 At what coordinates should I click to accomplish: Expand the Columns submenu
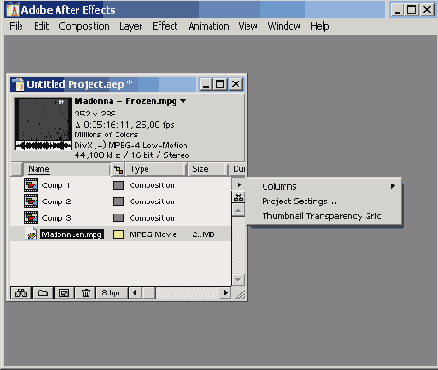(x=324, y=186)
